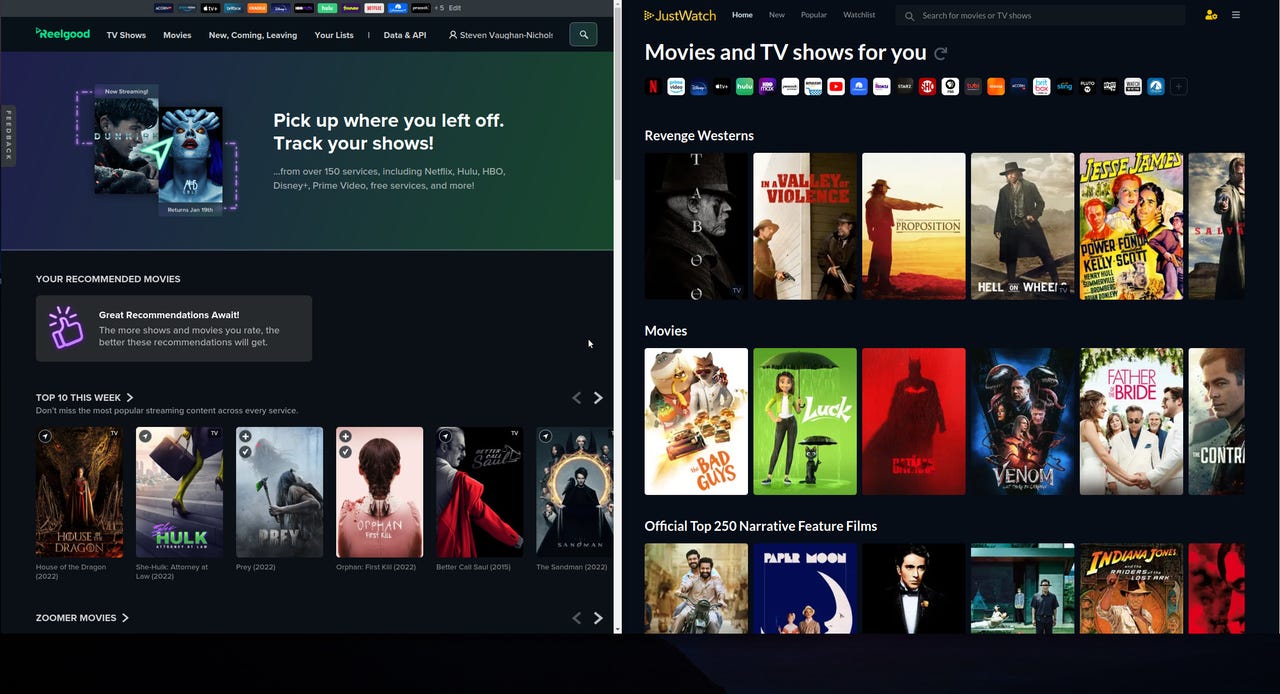
Task: Open Reelgood search with the magnifier button
Action: 583,34
